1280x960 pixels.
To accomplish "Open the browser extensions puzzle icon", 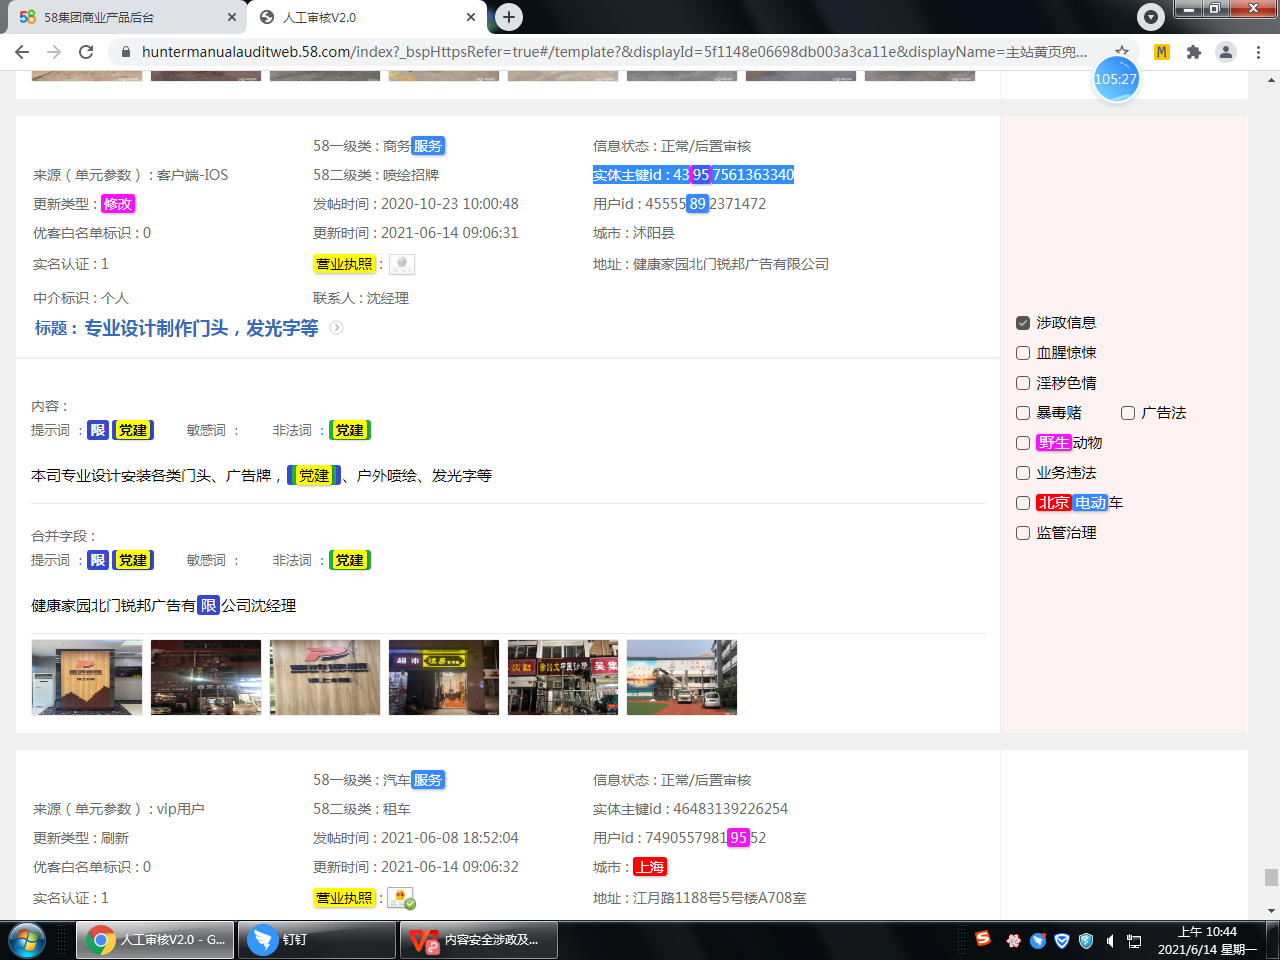I will tap(1193, 52).
